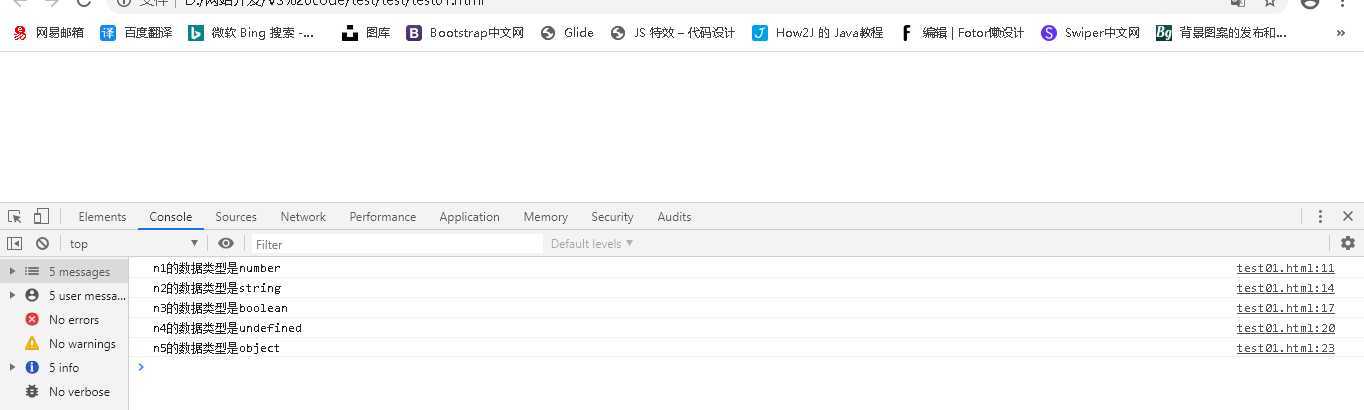Select log text n2的数据类型是string

pos(216,288)
